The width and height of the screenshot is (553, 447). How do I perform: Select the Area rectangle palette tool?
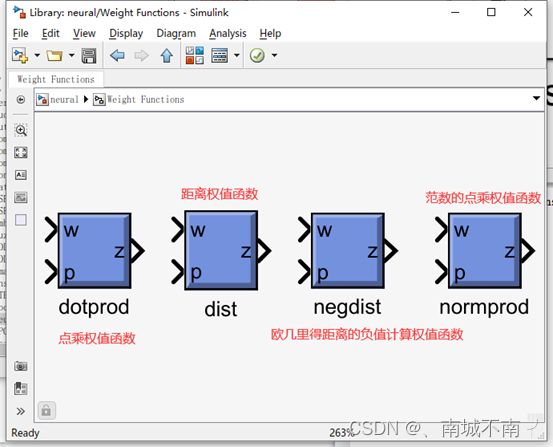21,220
